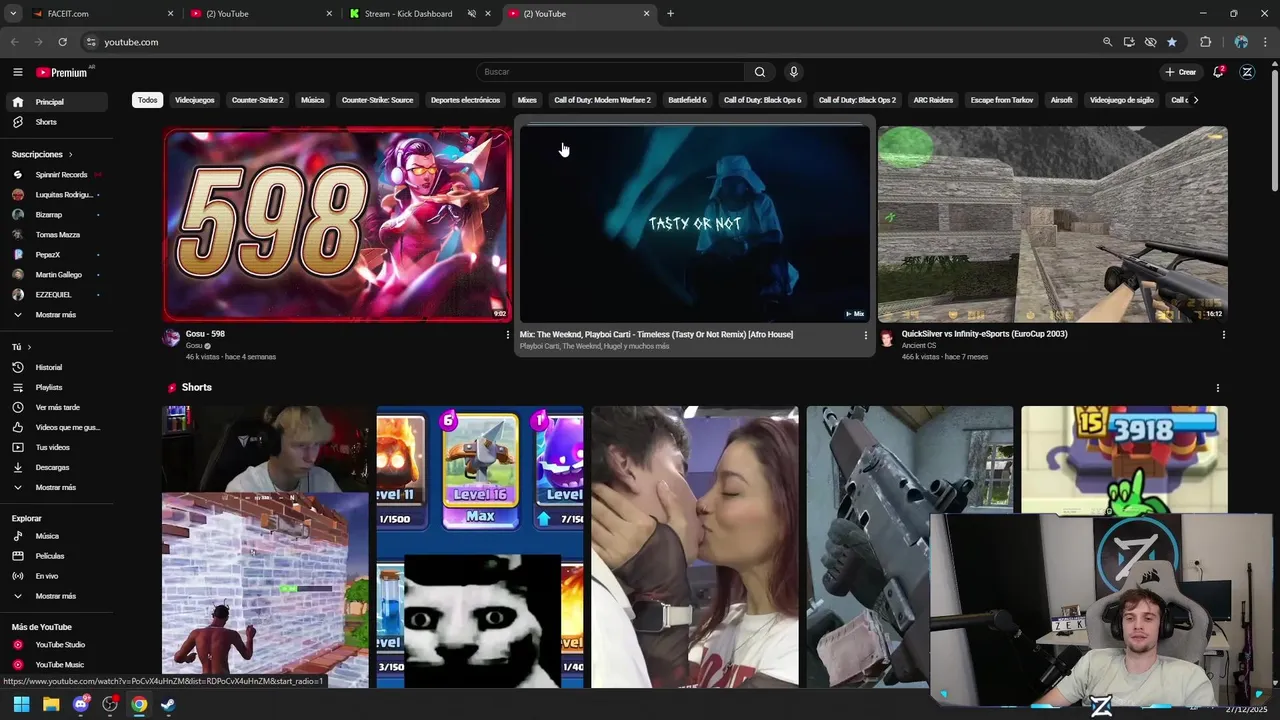Open Playlists in the sidebar

click(x=55, y=387)
